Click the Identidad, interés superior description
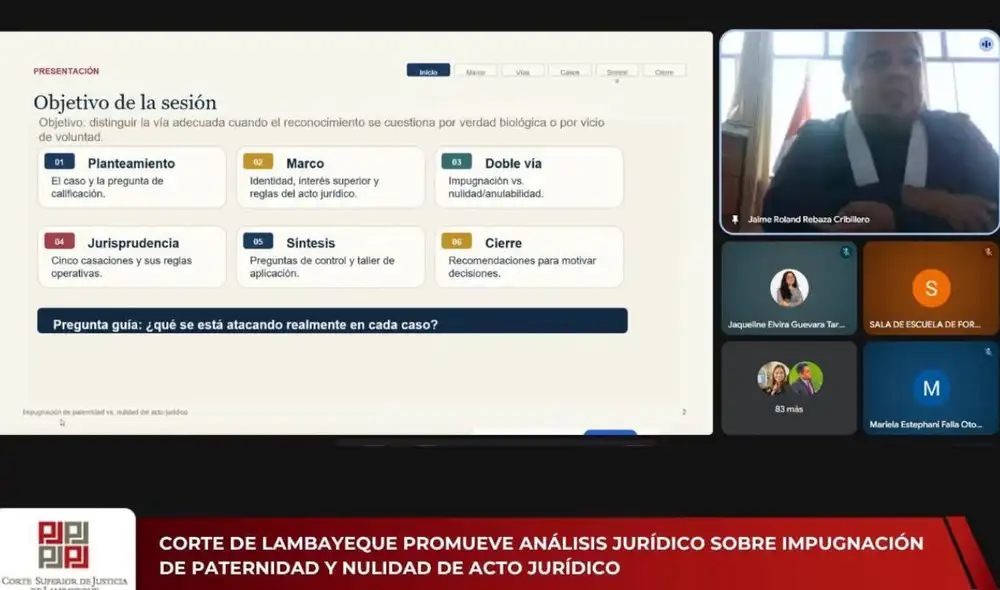Image resolution: width=1000 pixels, height=590 pixels. coord(314,187)
